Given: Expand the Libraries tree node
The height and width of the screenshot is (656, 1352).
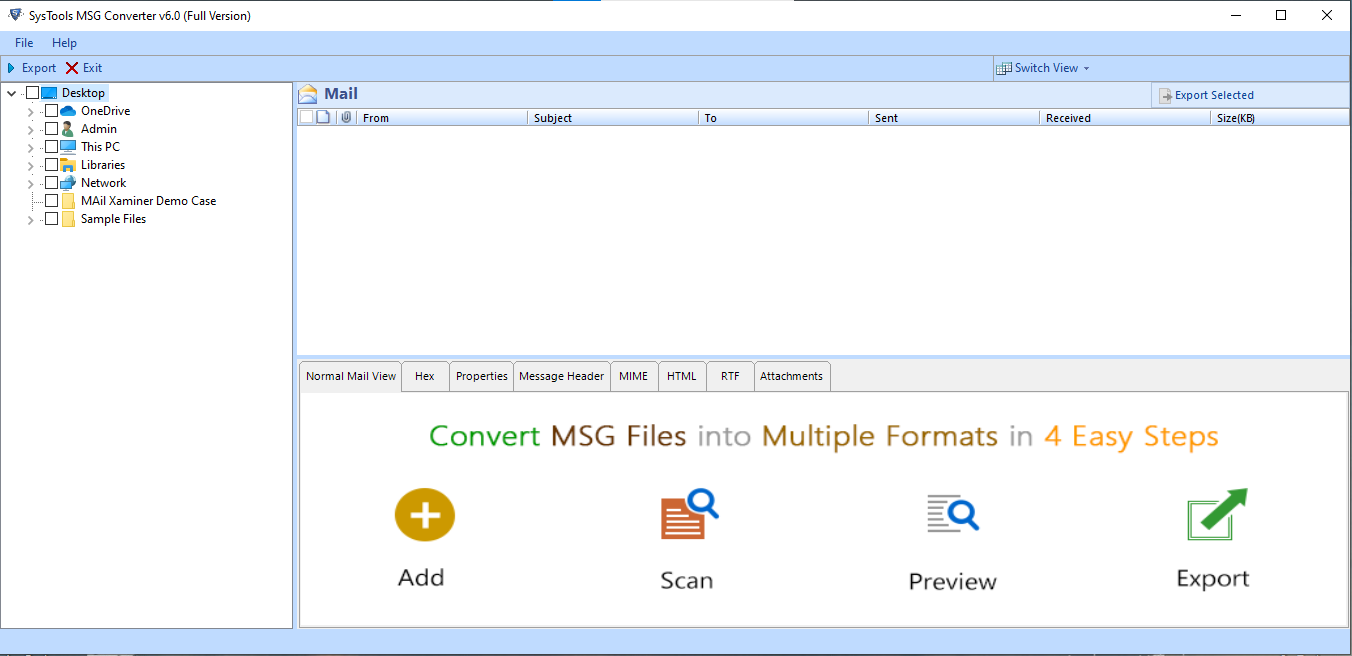Looking at the screenshot, I should pos(31,165).
